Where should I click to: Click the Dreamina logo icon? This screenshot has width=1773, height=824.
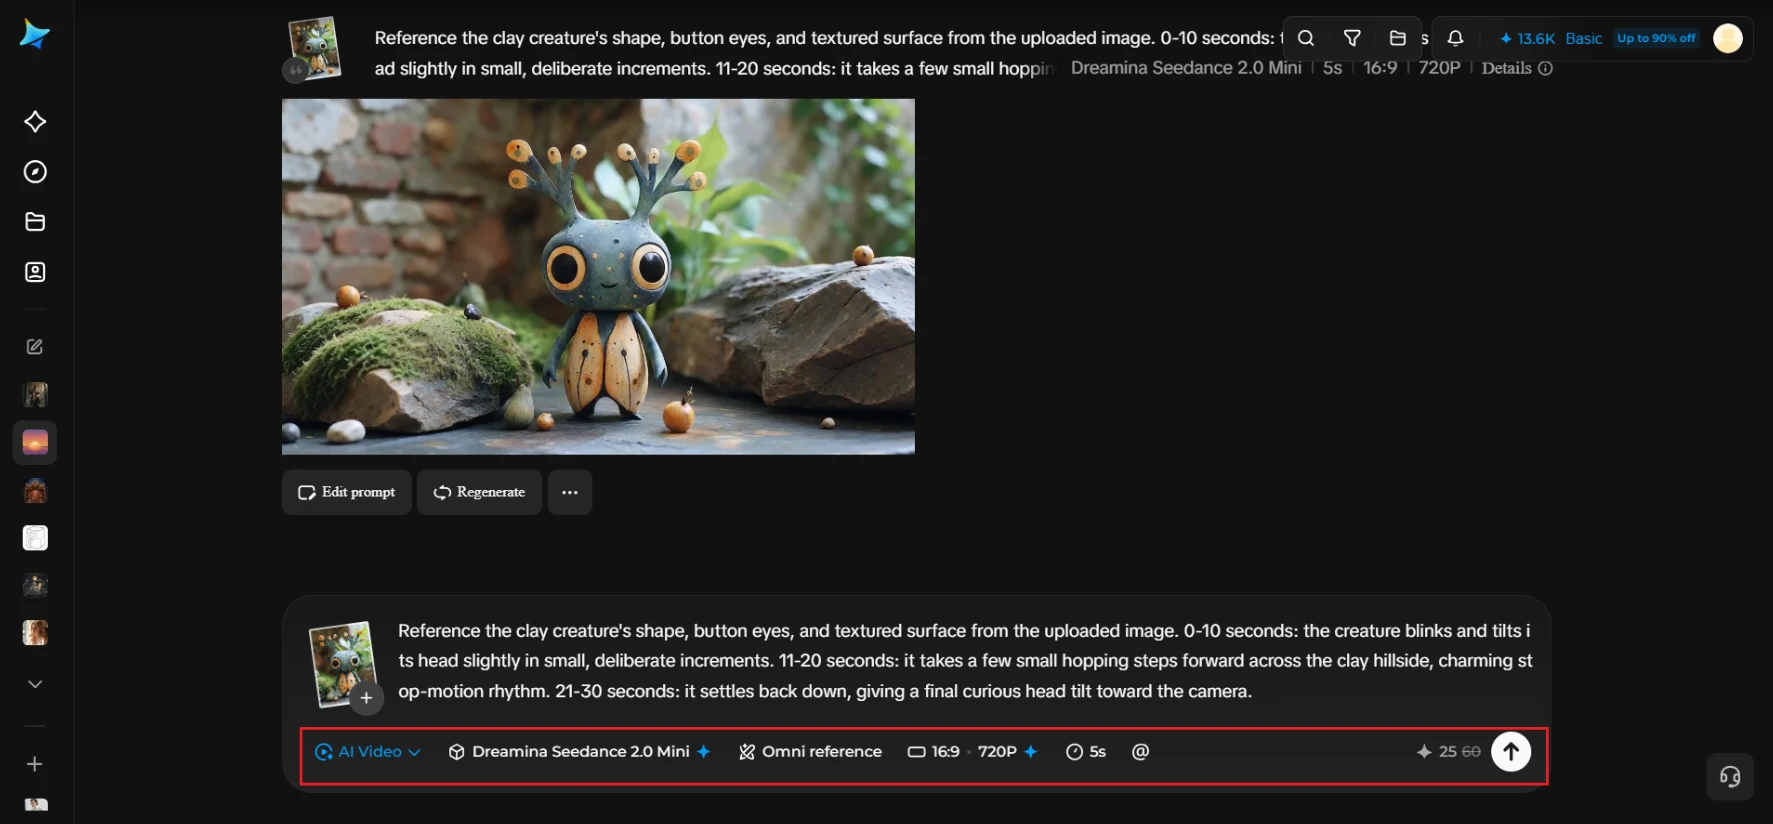click(34, 35)
